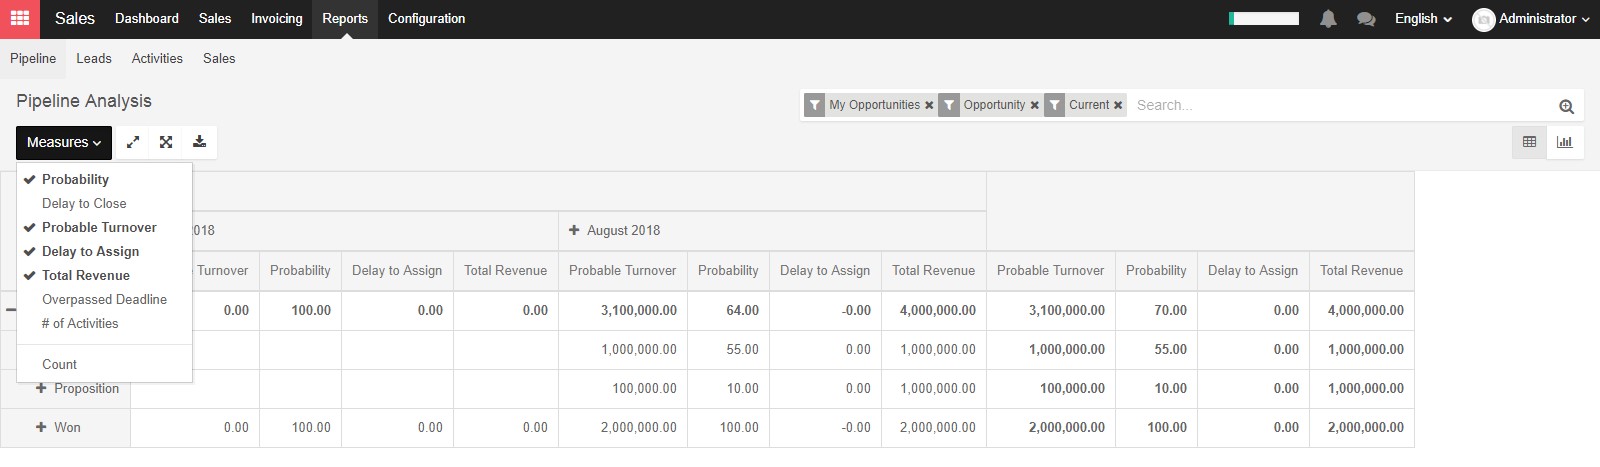Click the 3,100,000.00 cell under August 2018
The image size is (1600, 467).
623,310
